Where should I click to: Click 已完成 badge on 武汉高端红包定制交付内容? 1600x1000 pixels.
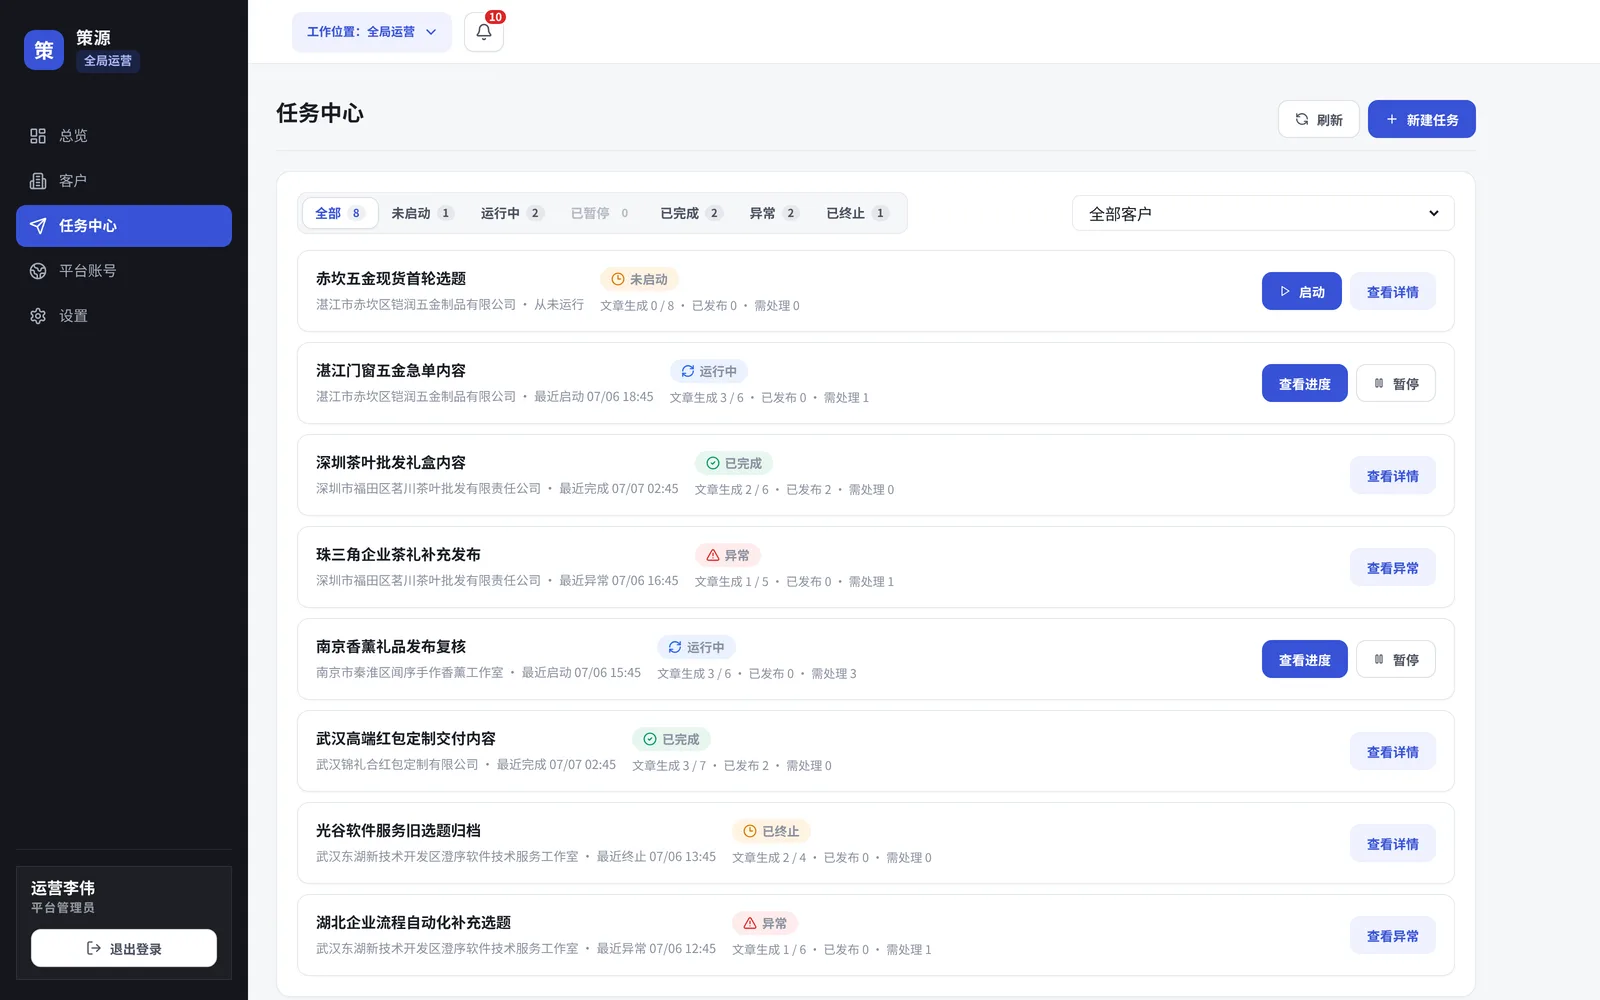coord(671,739)
